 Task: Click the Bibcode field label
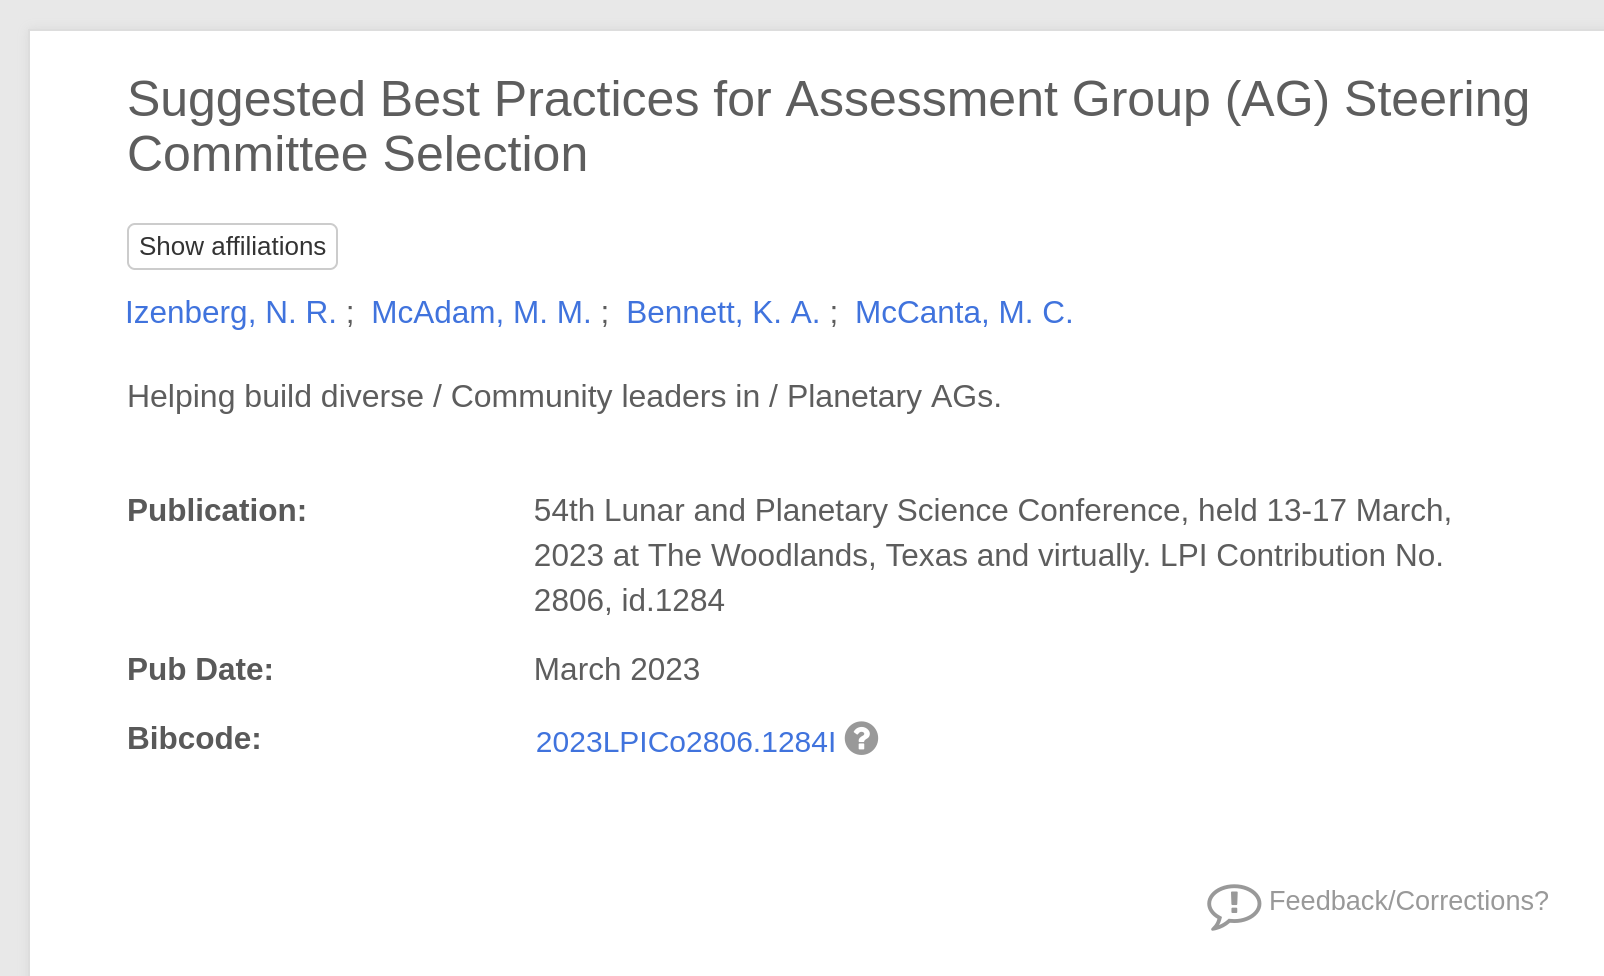pos(193,739)
